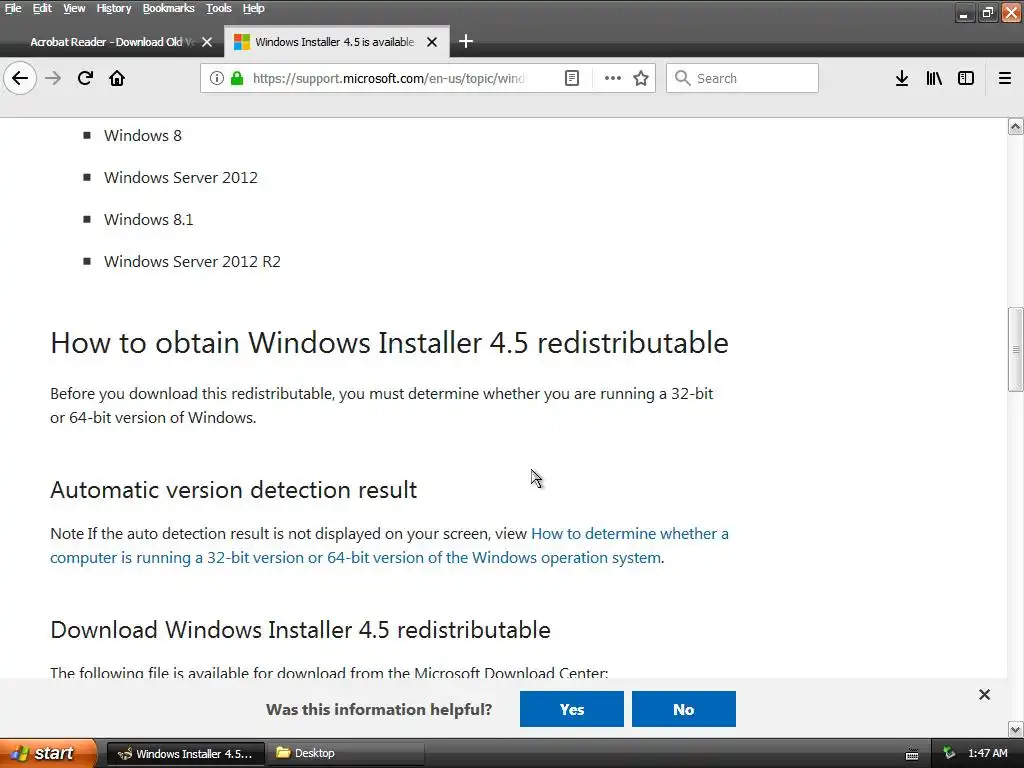Bookmark this page with the star
1024x768 pixels.
[x=641, y=78]
